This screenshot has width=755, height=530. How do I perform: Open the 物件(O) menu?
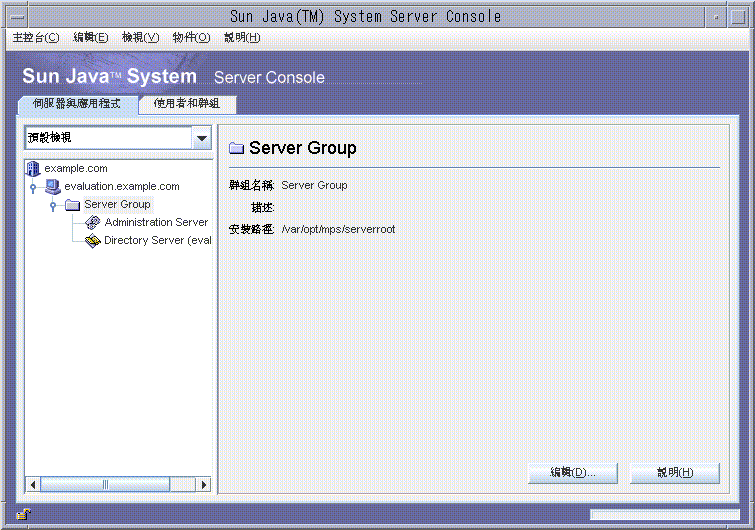point(191,38)
